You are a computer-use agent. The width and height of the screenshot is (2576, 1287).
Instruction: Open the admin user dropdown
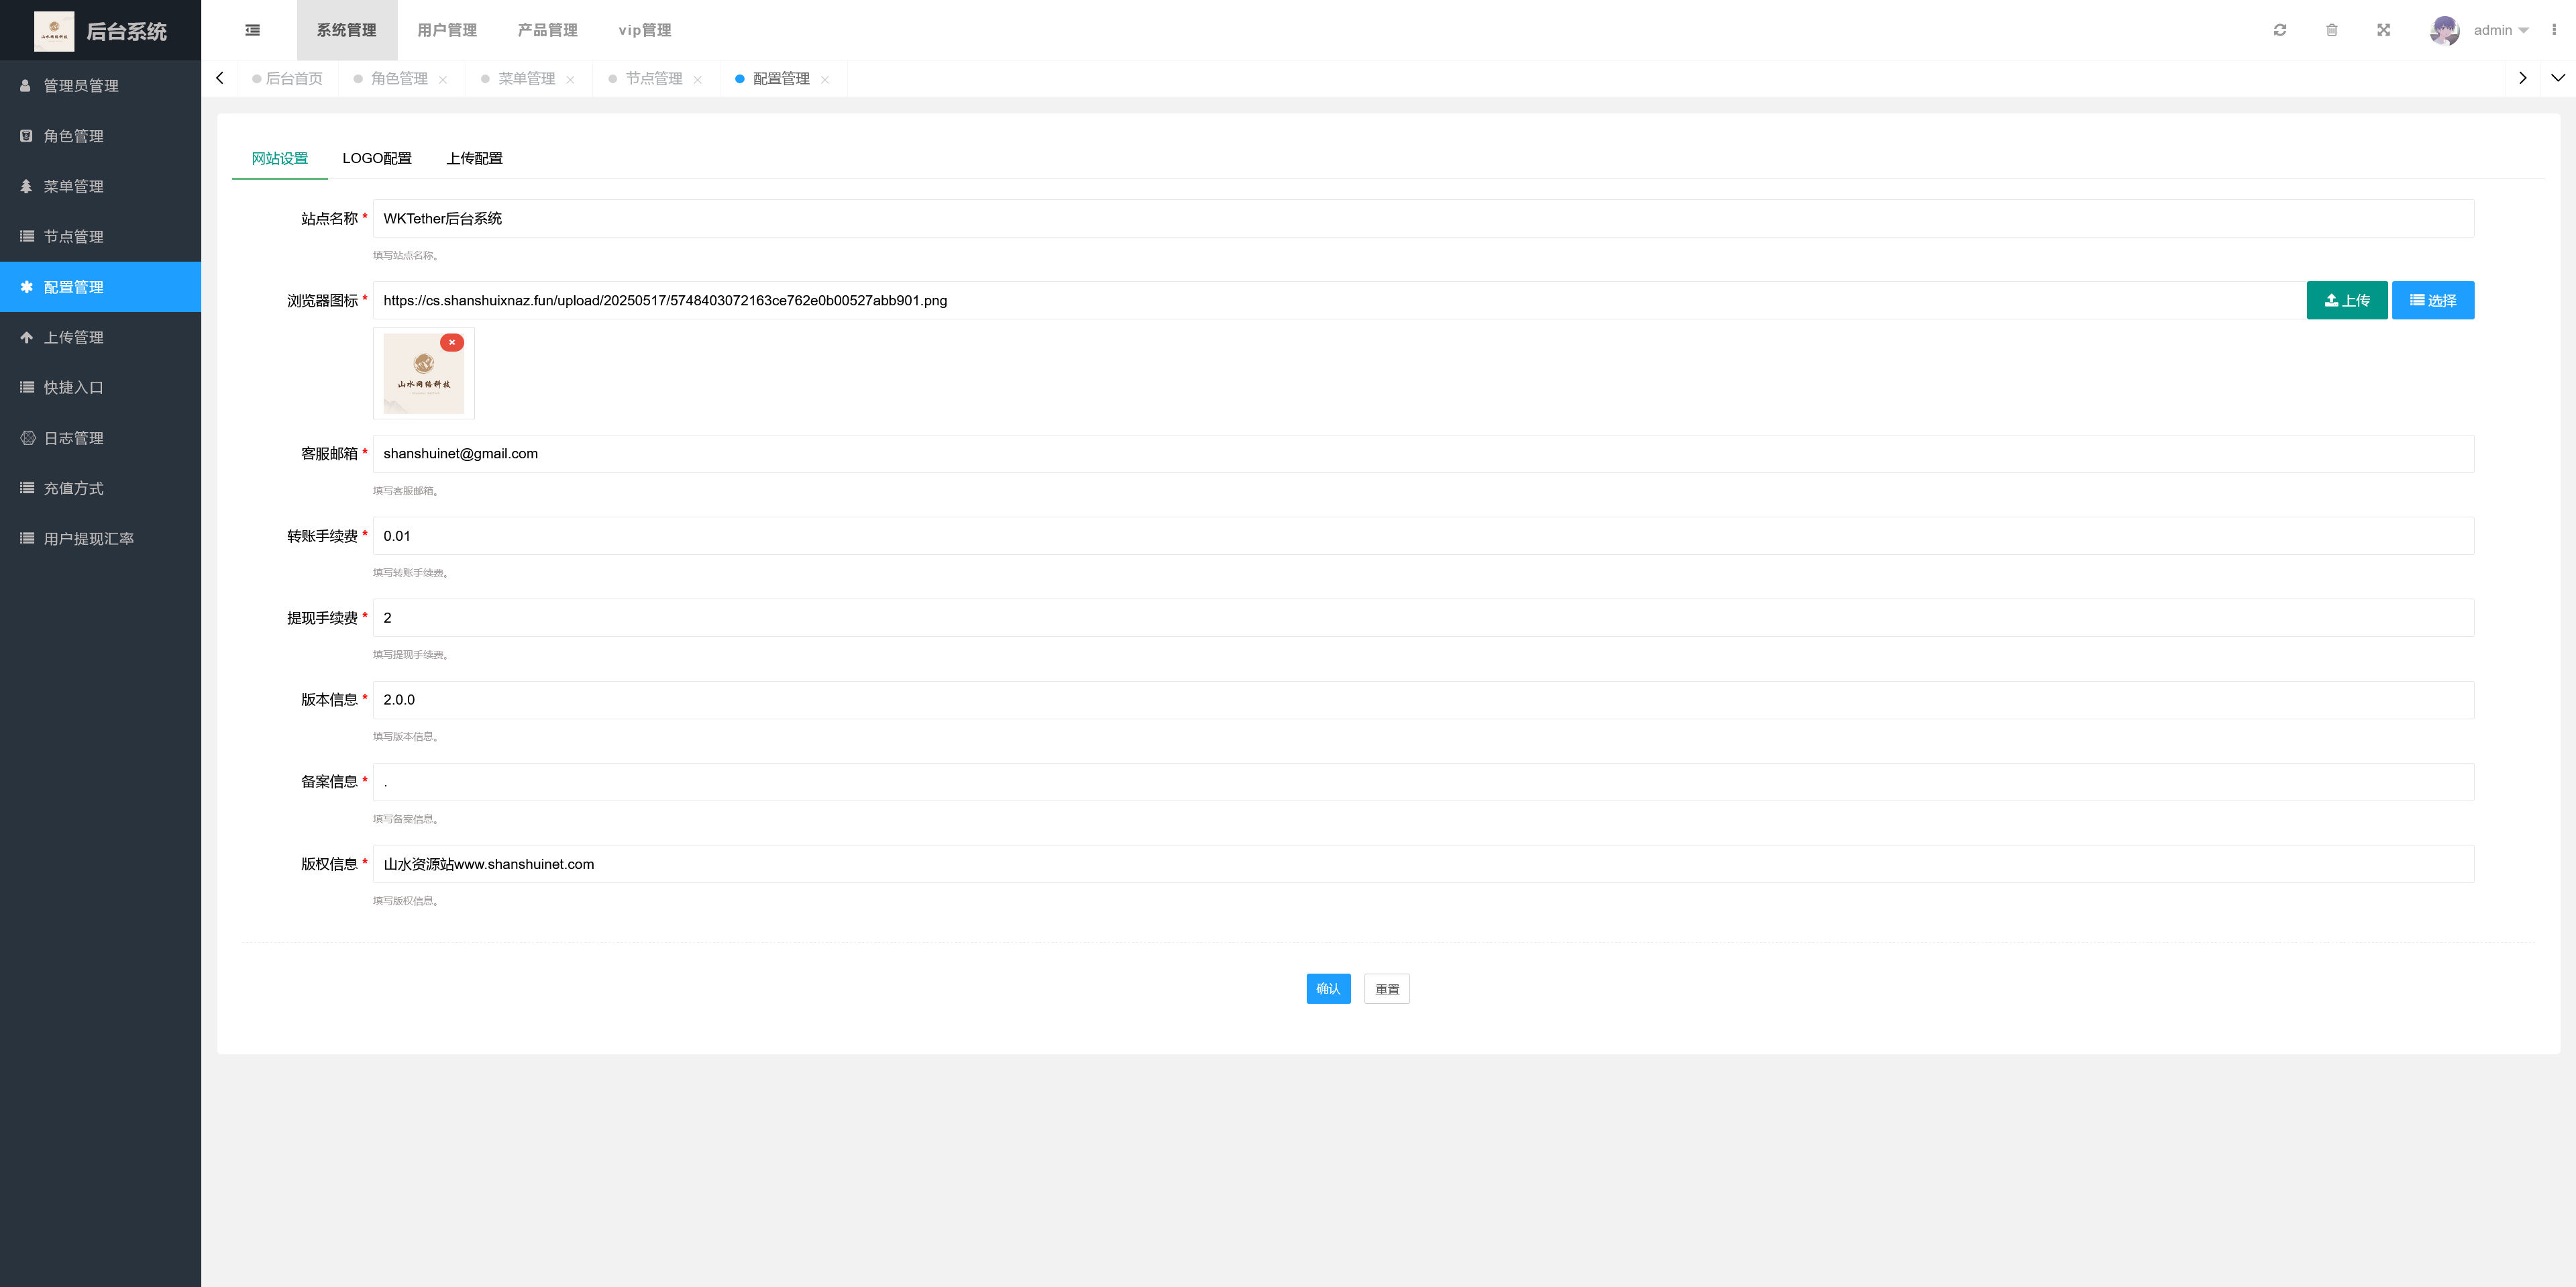pos(2499,30)
